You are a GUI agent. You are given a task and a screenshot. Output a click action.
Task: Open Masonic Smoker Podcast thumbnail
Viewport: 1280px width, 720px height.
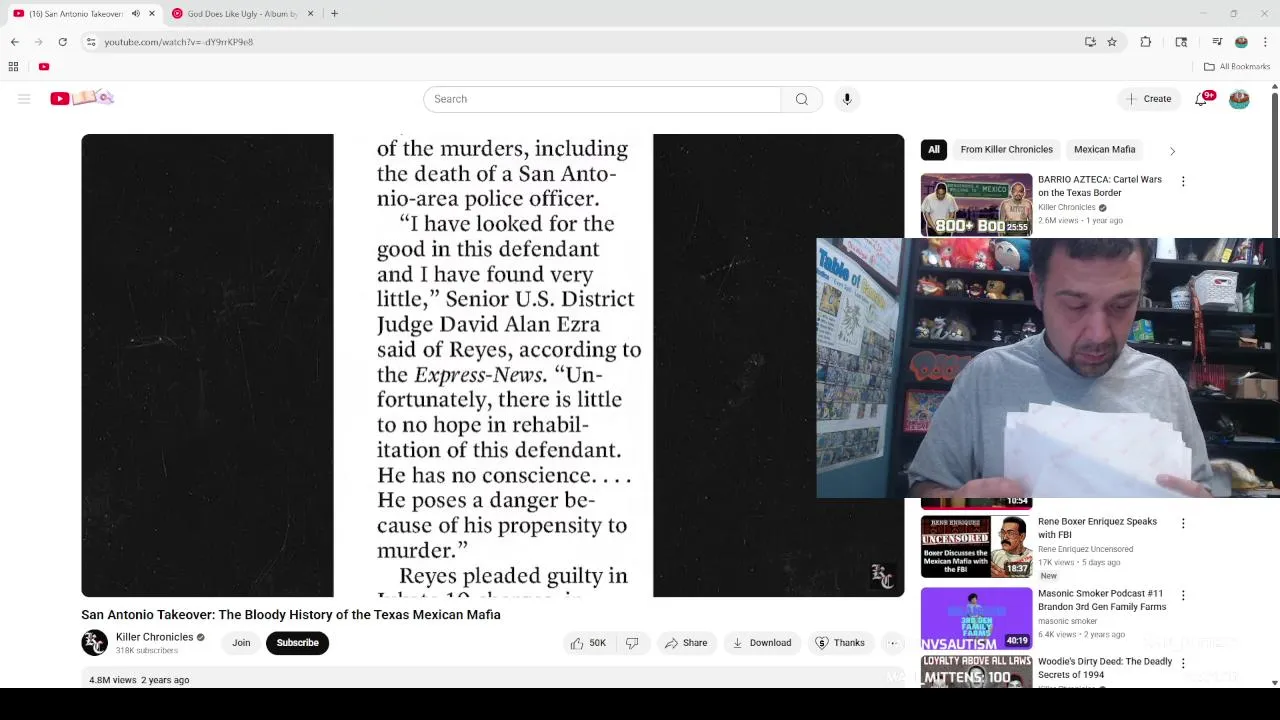tap(976, 619)
